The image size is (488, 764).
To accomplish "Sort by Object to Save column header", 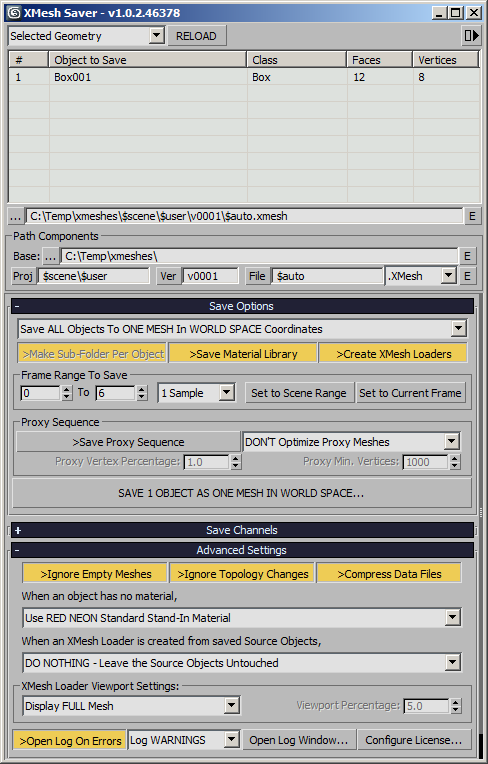I will 148,60.
